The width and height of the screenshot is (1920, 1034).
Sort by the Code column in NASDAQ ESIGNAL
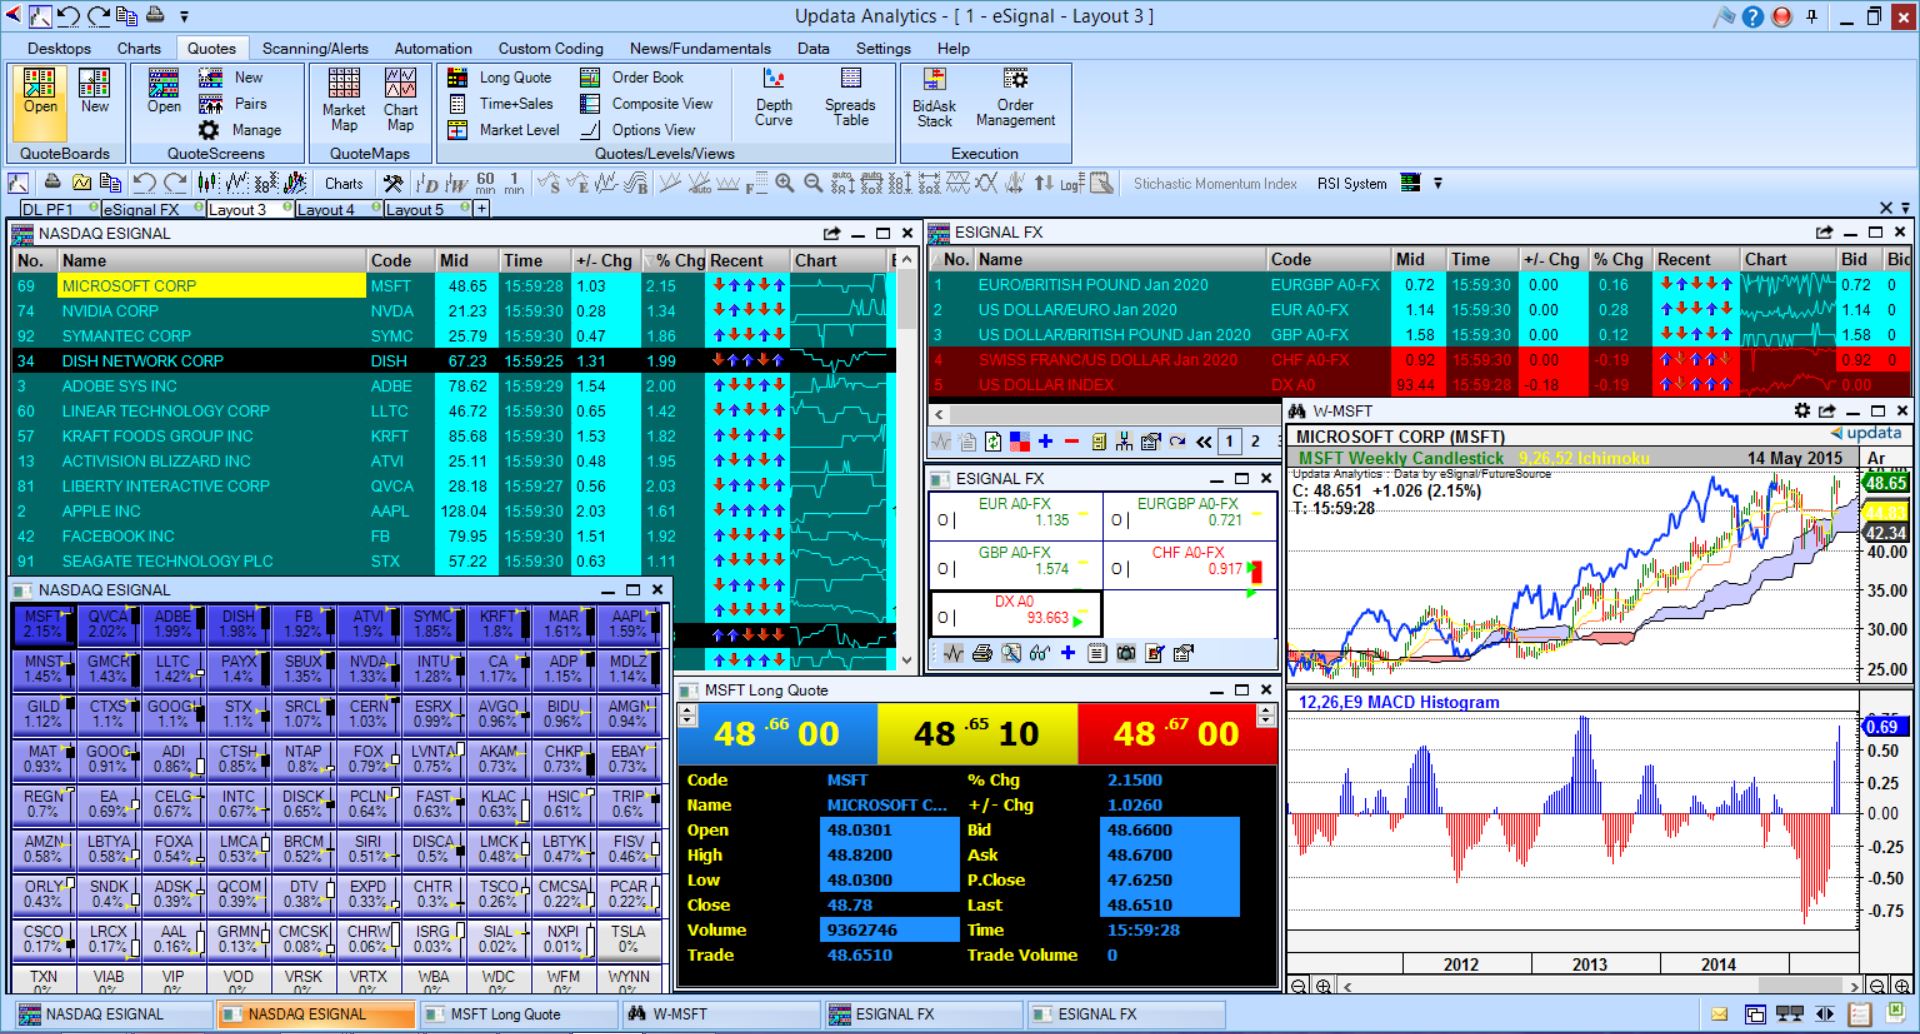(x=400, y=260)
